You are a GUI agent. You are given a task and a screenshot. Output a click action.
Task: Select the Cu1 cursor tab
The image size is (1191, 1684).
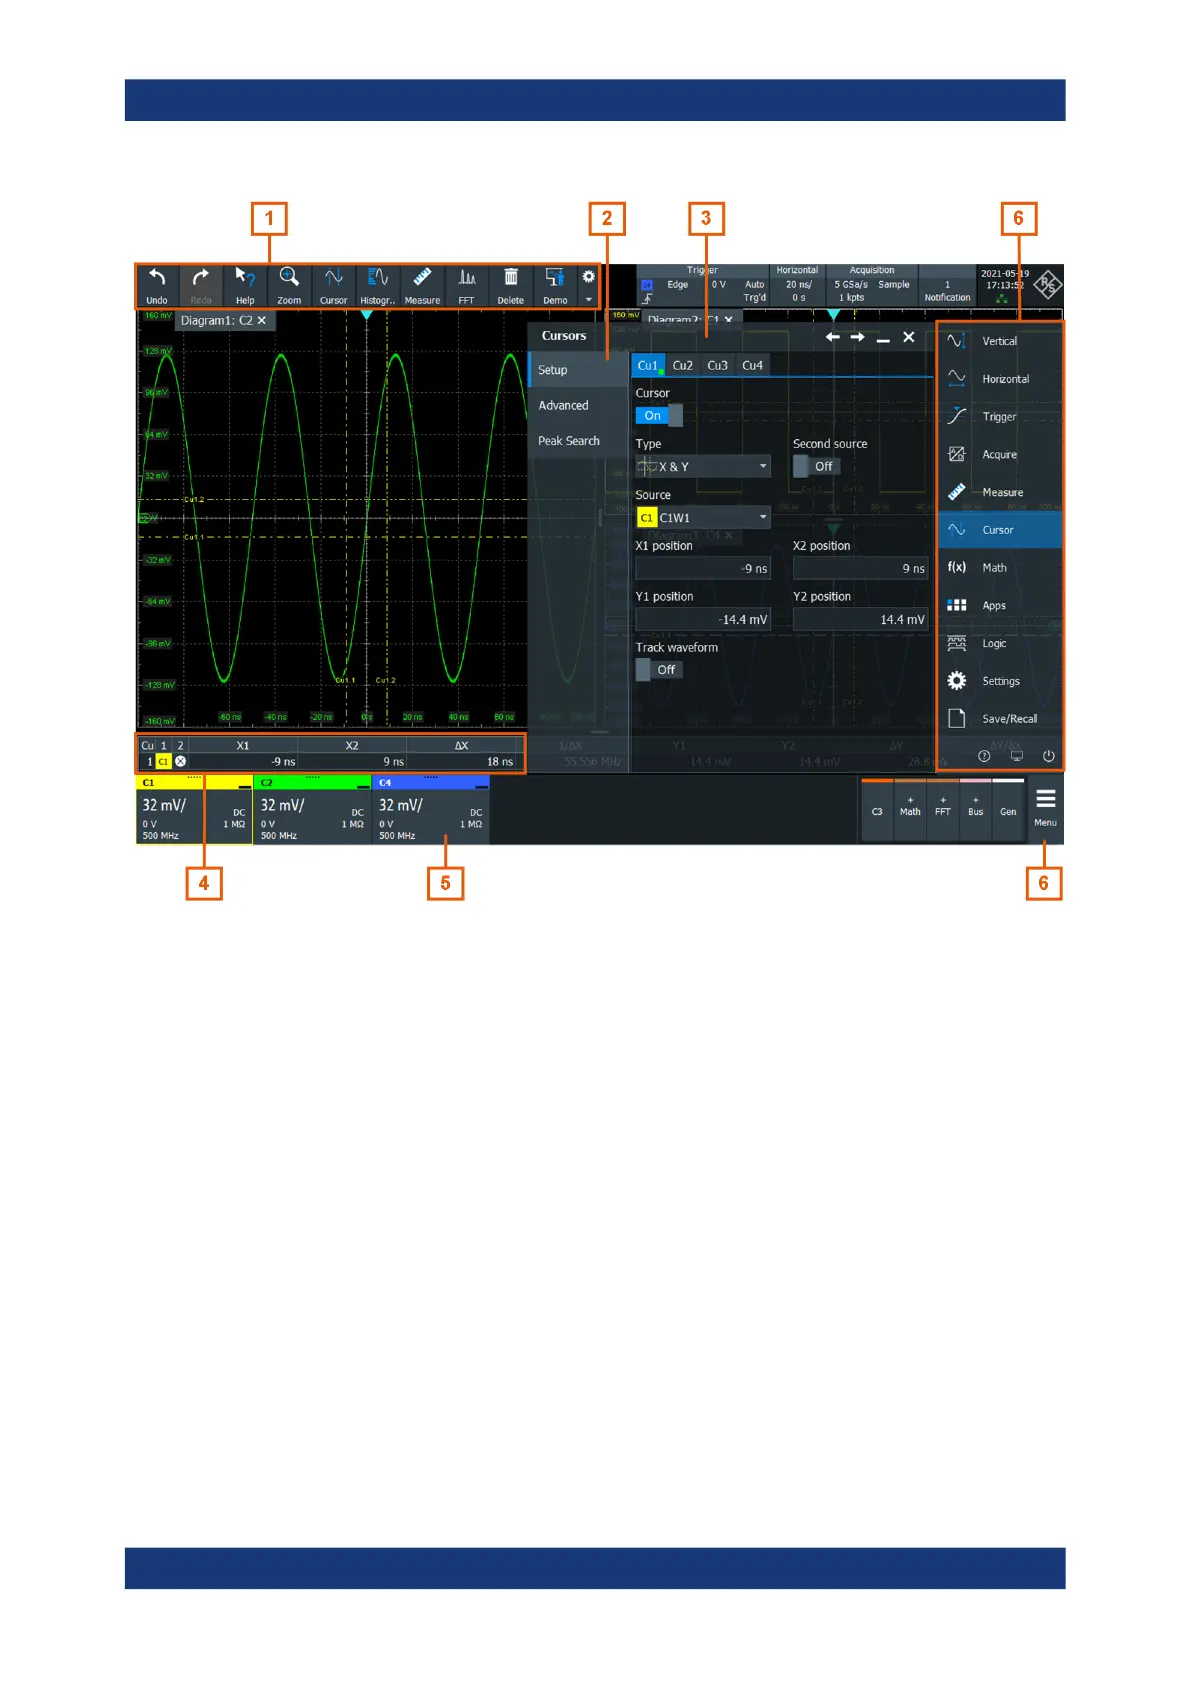pyautogui.click(x=648, y=366)
